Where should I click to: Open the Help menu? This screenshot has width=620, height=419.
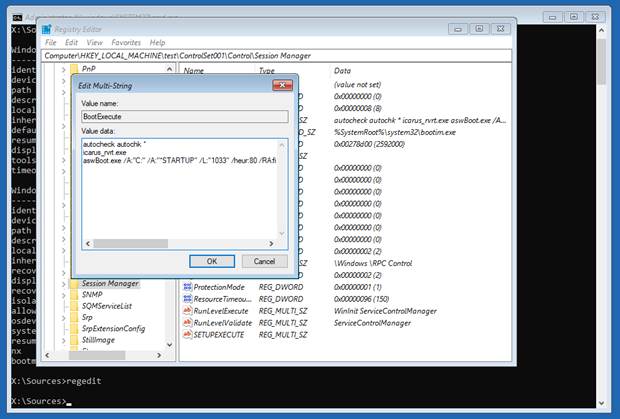tap(157, 43)
